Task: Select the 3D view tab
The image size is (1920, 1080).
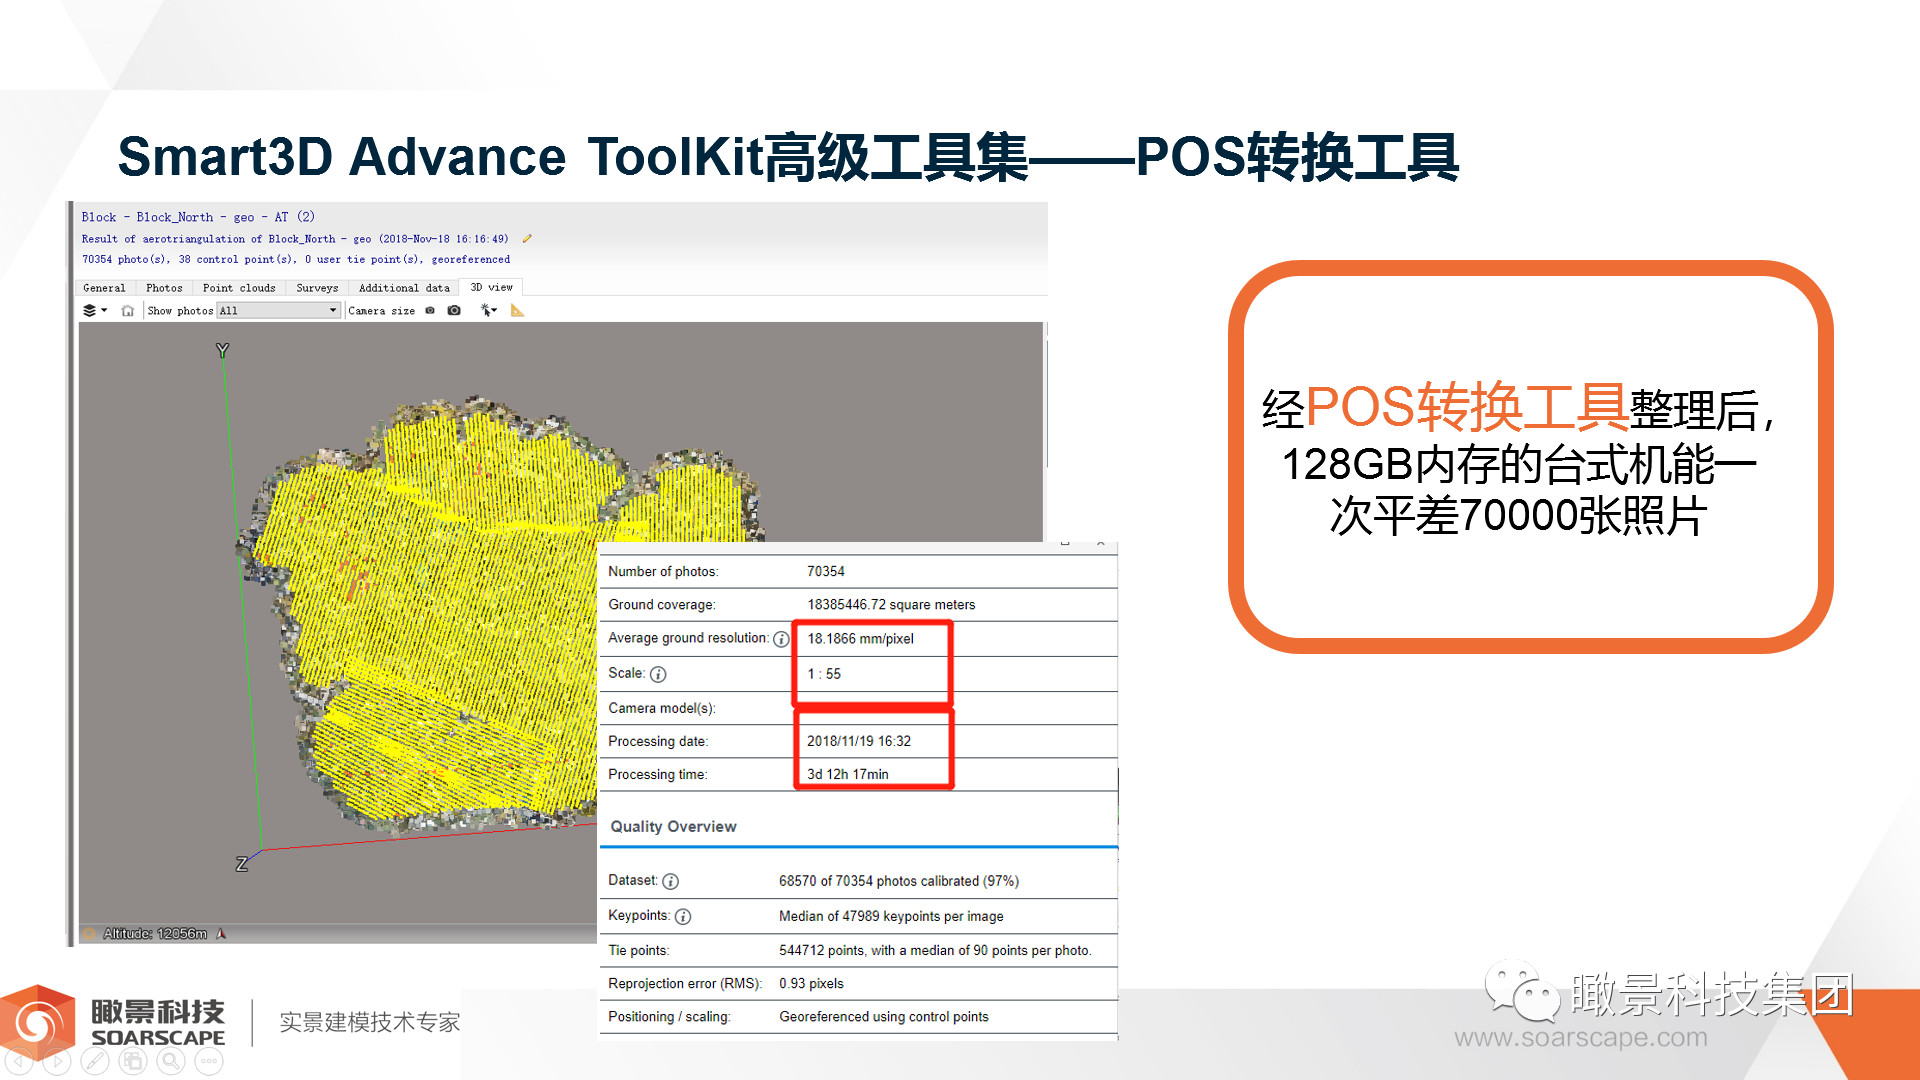Action: pos(491,287)
